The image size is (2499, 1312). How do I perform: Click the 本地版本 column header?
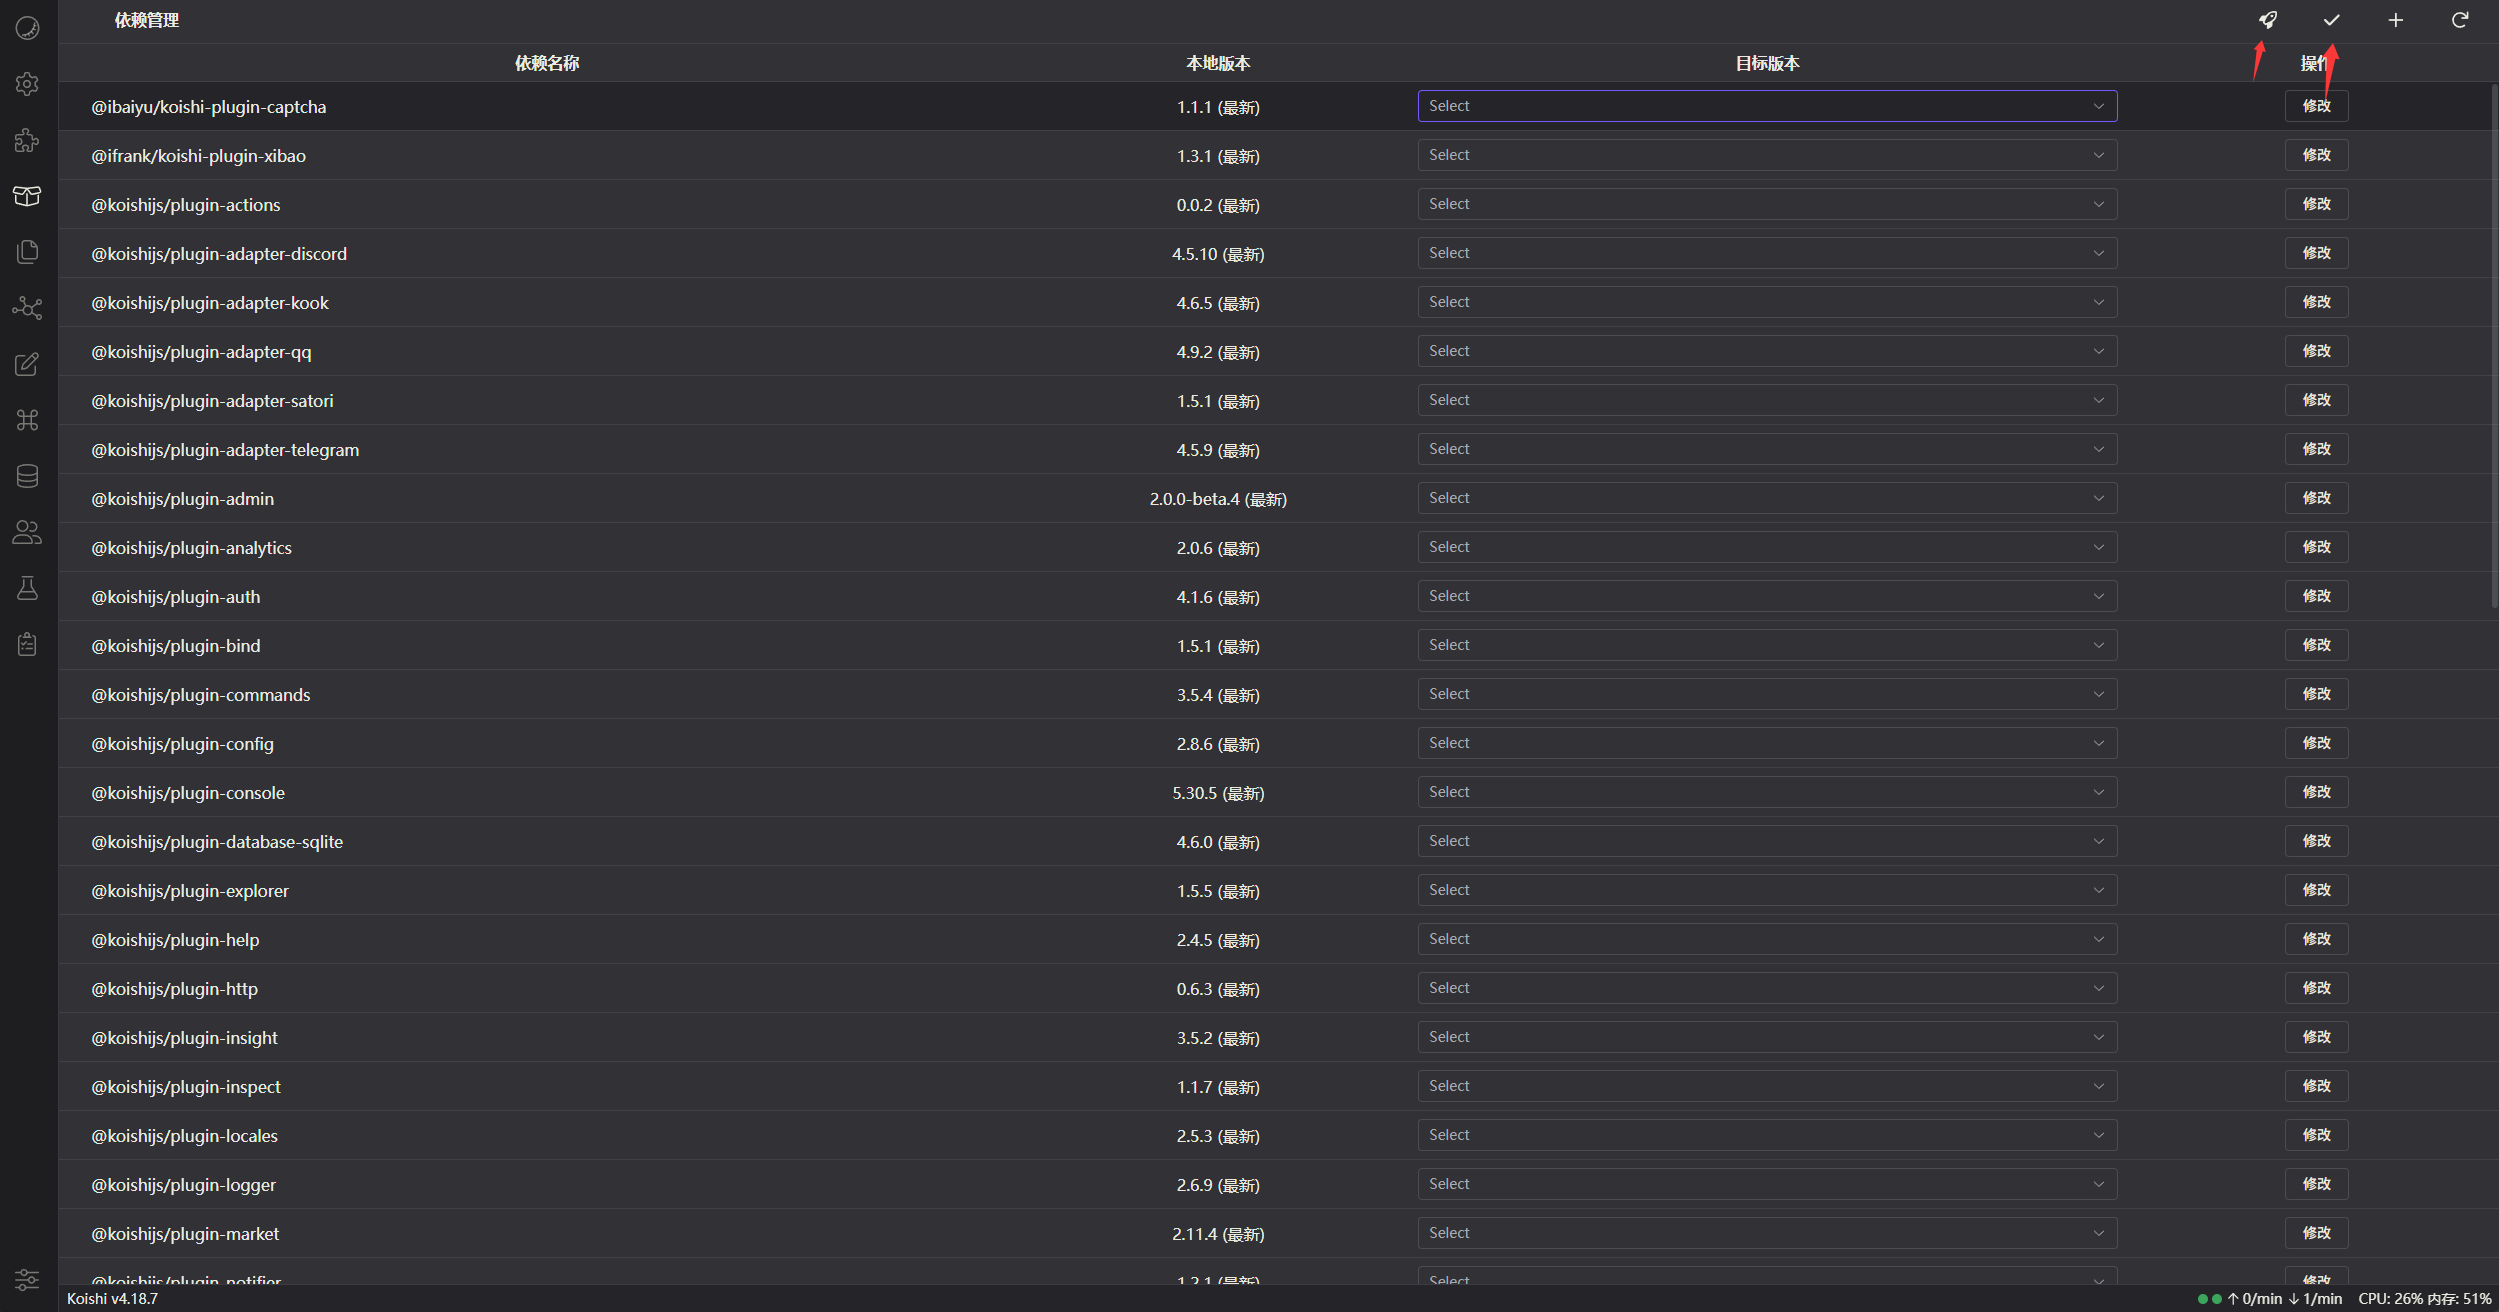1218,63
